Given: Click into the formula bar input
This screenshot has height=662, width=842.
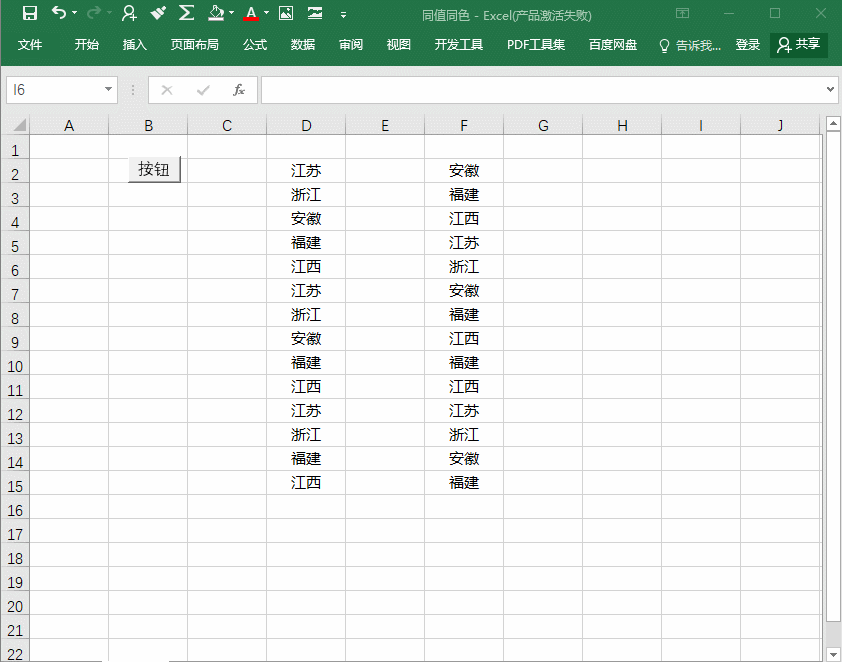Looking at the screenshot, I should pos(542,90).
